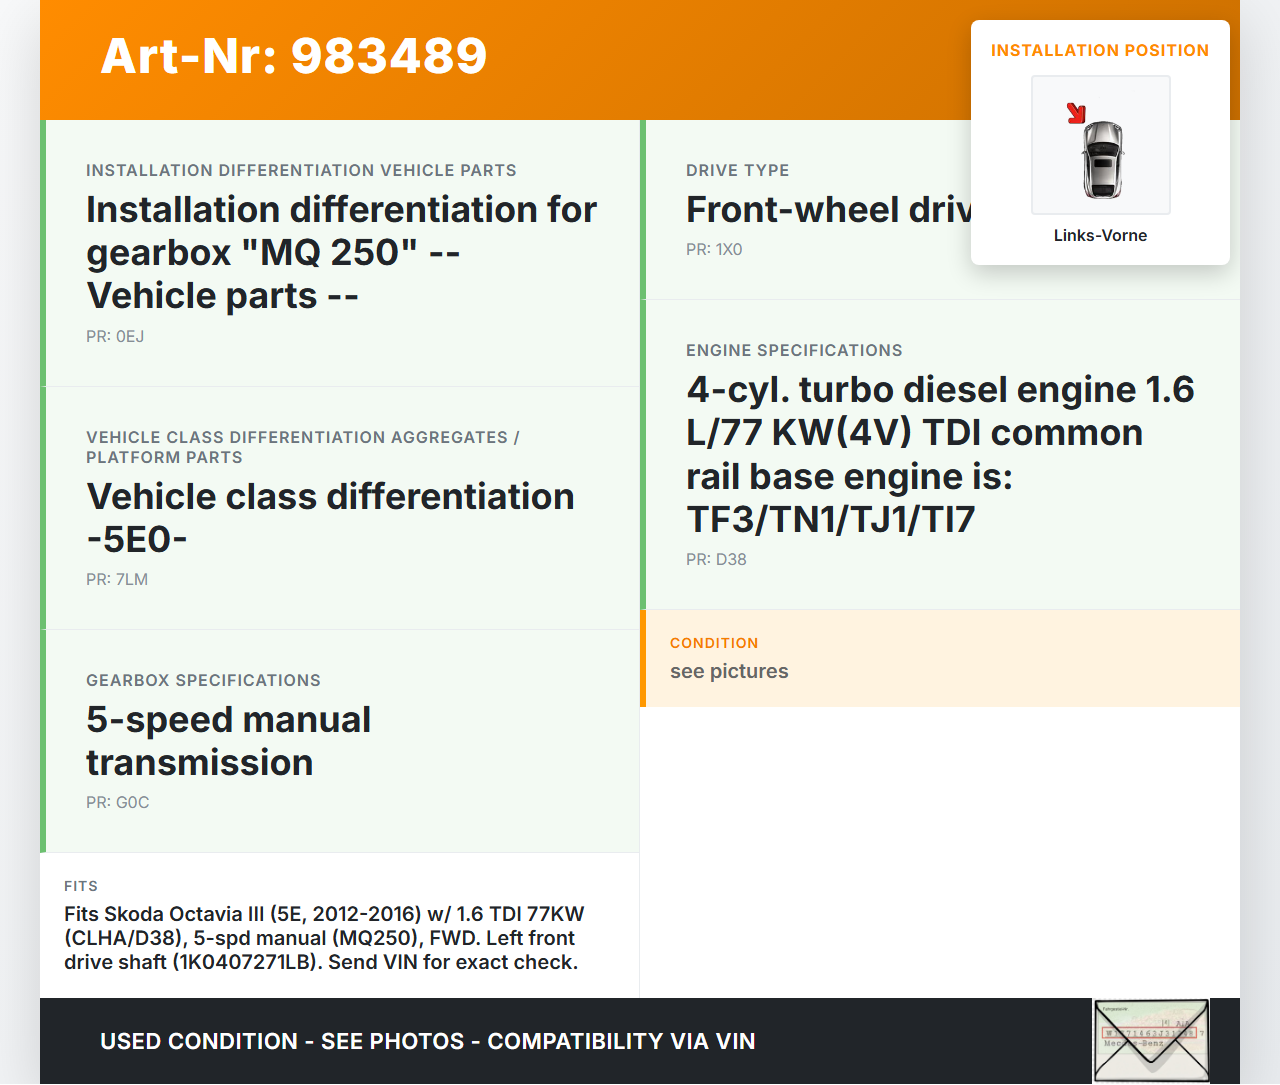Open the envelope thumbnail in footer
This screenshot has width=1280, height=1085.
click(1151, 1041)
